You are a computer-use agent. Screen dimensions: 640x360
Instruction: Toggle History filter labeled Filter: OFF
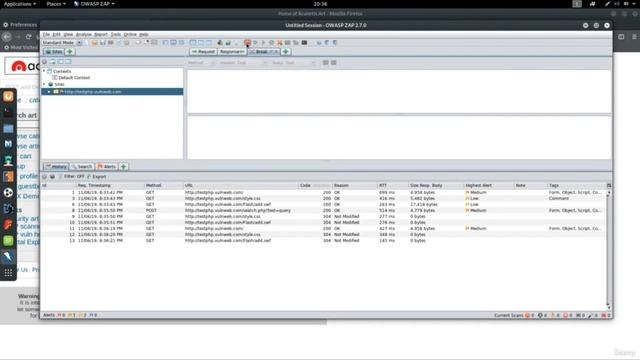[72, 177]
